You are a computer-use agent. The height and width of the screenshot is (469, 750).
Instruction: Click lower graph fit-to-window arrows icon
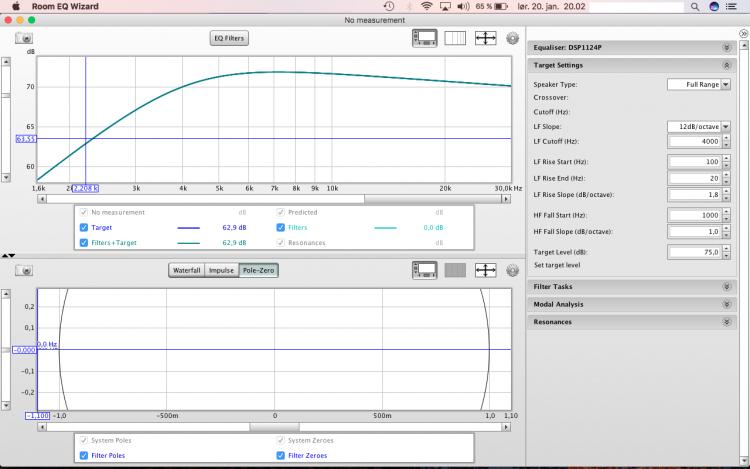click(486, 271)
